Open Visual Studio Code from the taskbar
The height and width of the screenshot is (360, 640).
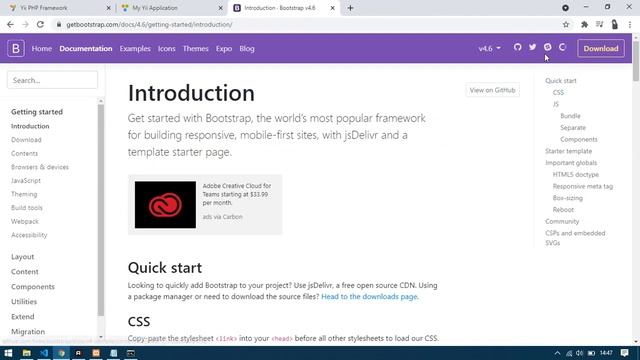[x=44, y=353]
